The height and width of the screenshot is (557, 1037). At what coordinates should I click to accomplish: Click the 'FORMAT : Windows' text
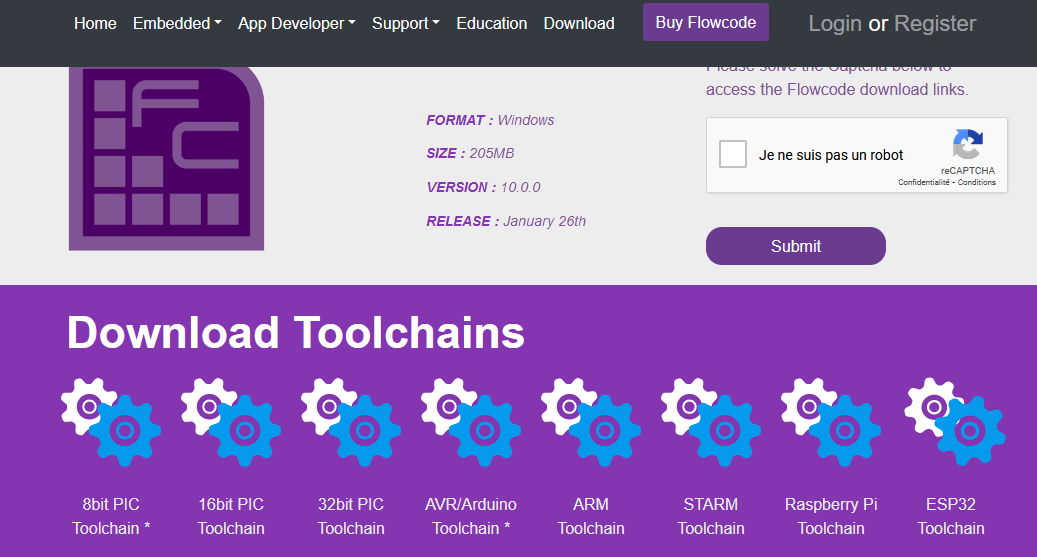click(x=490, y=120)
